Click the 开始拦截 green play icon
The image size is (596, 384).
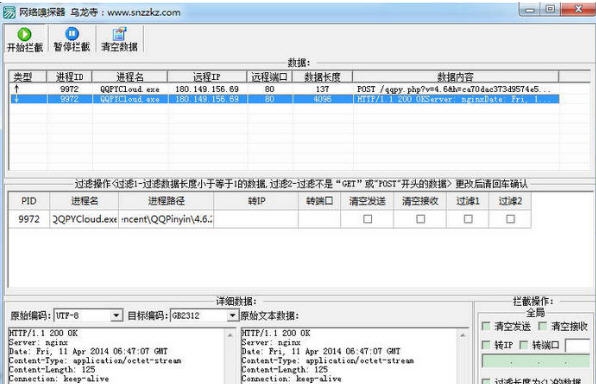tap(24, 34)
